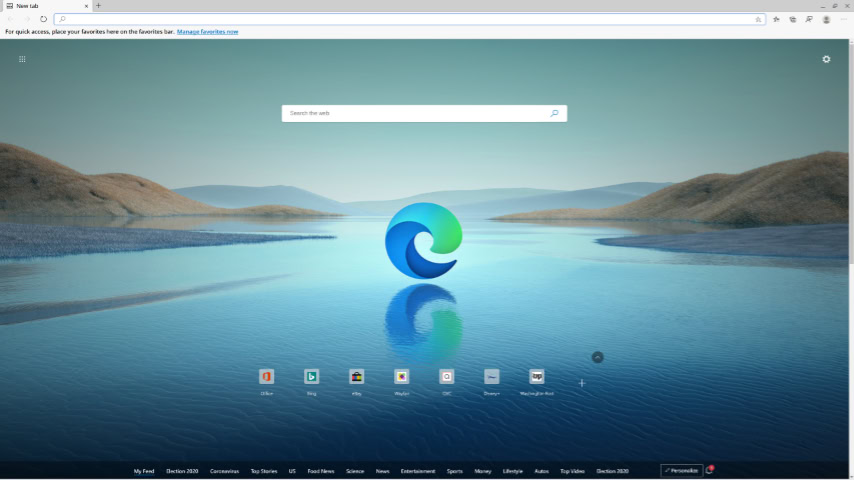The height and width of the screenshot is (480, 854).
Task: Switch to the US feed tab
Action: click(292, 471)
